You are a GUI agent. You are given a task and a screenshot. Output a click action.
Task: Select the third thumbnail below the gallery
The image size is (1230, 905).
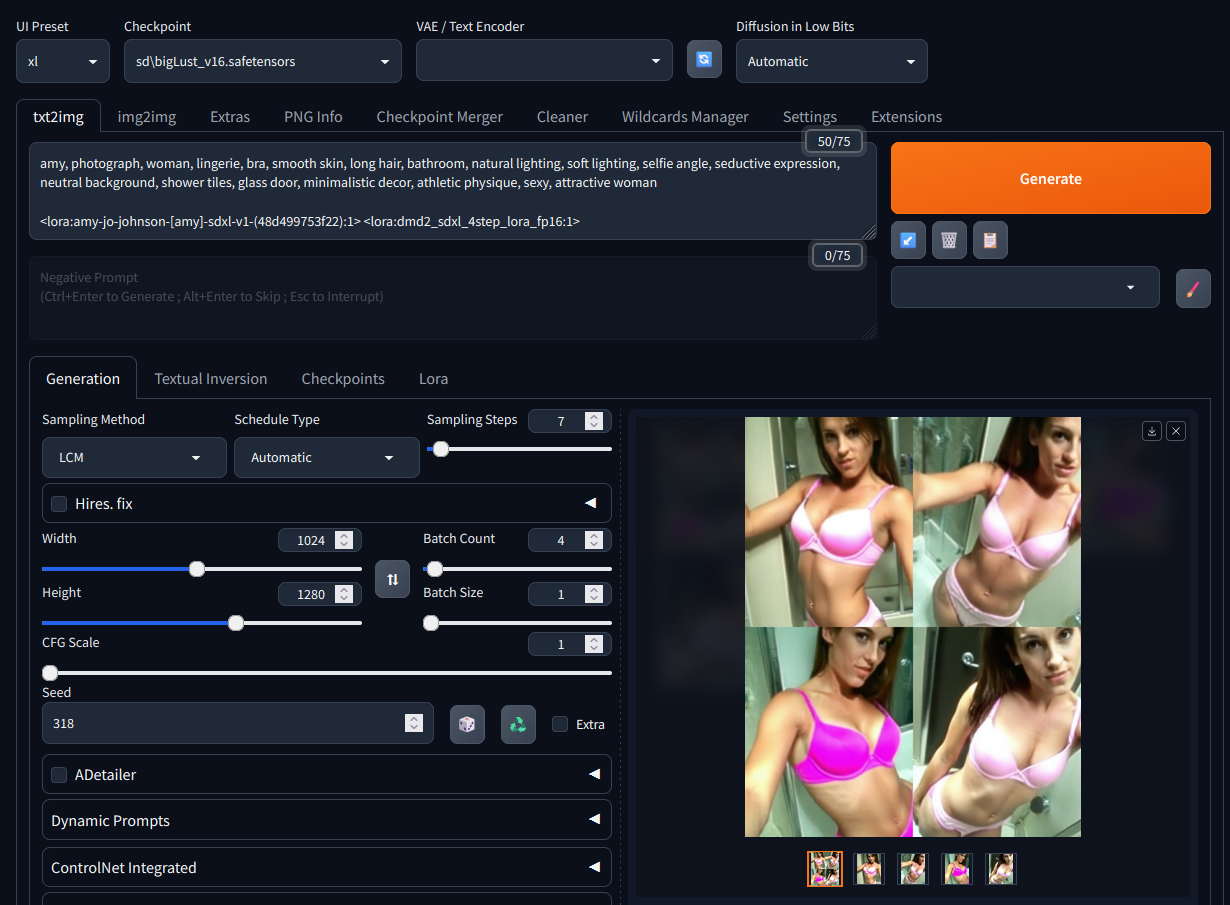click(x=913, y=869)
